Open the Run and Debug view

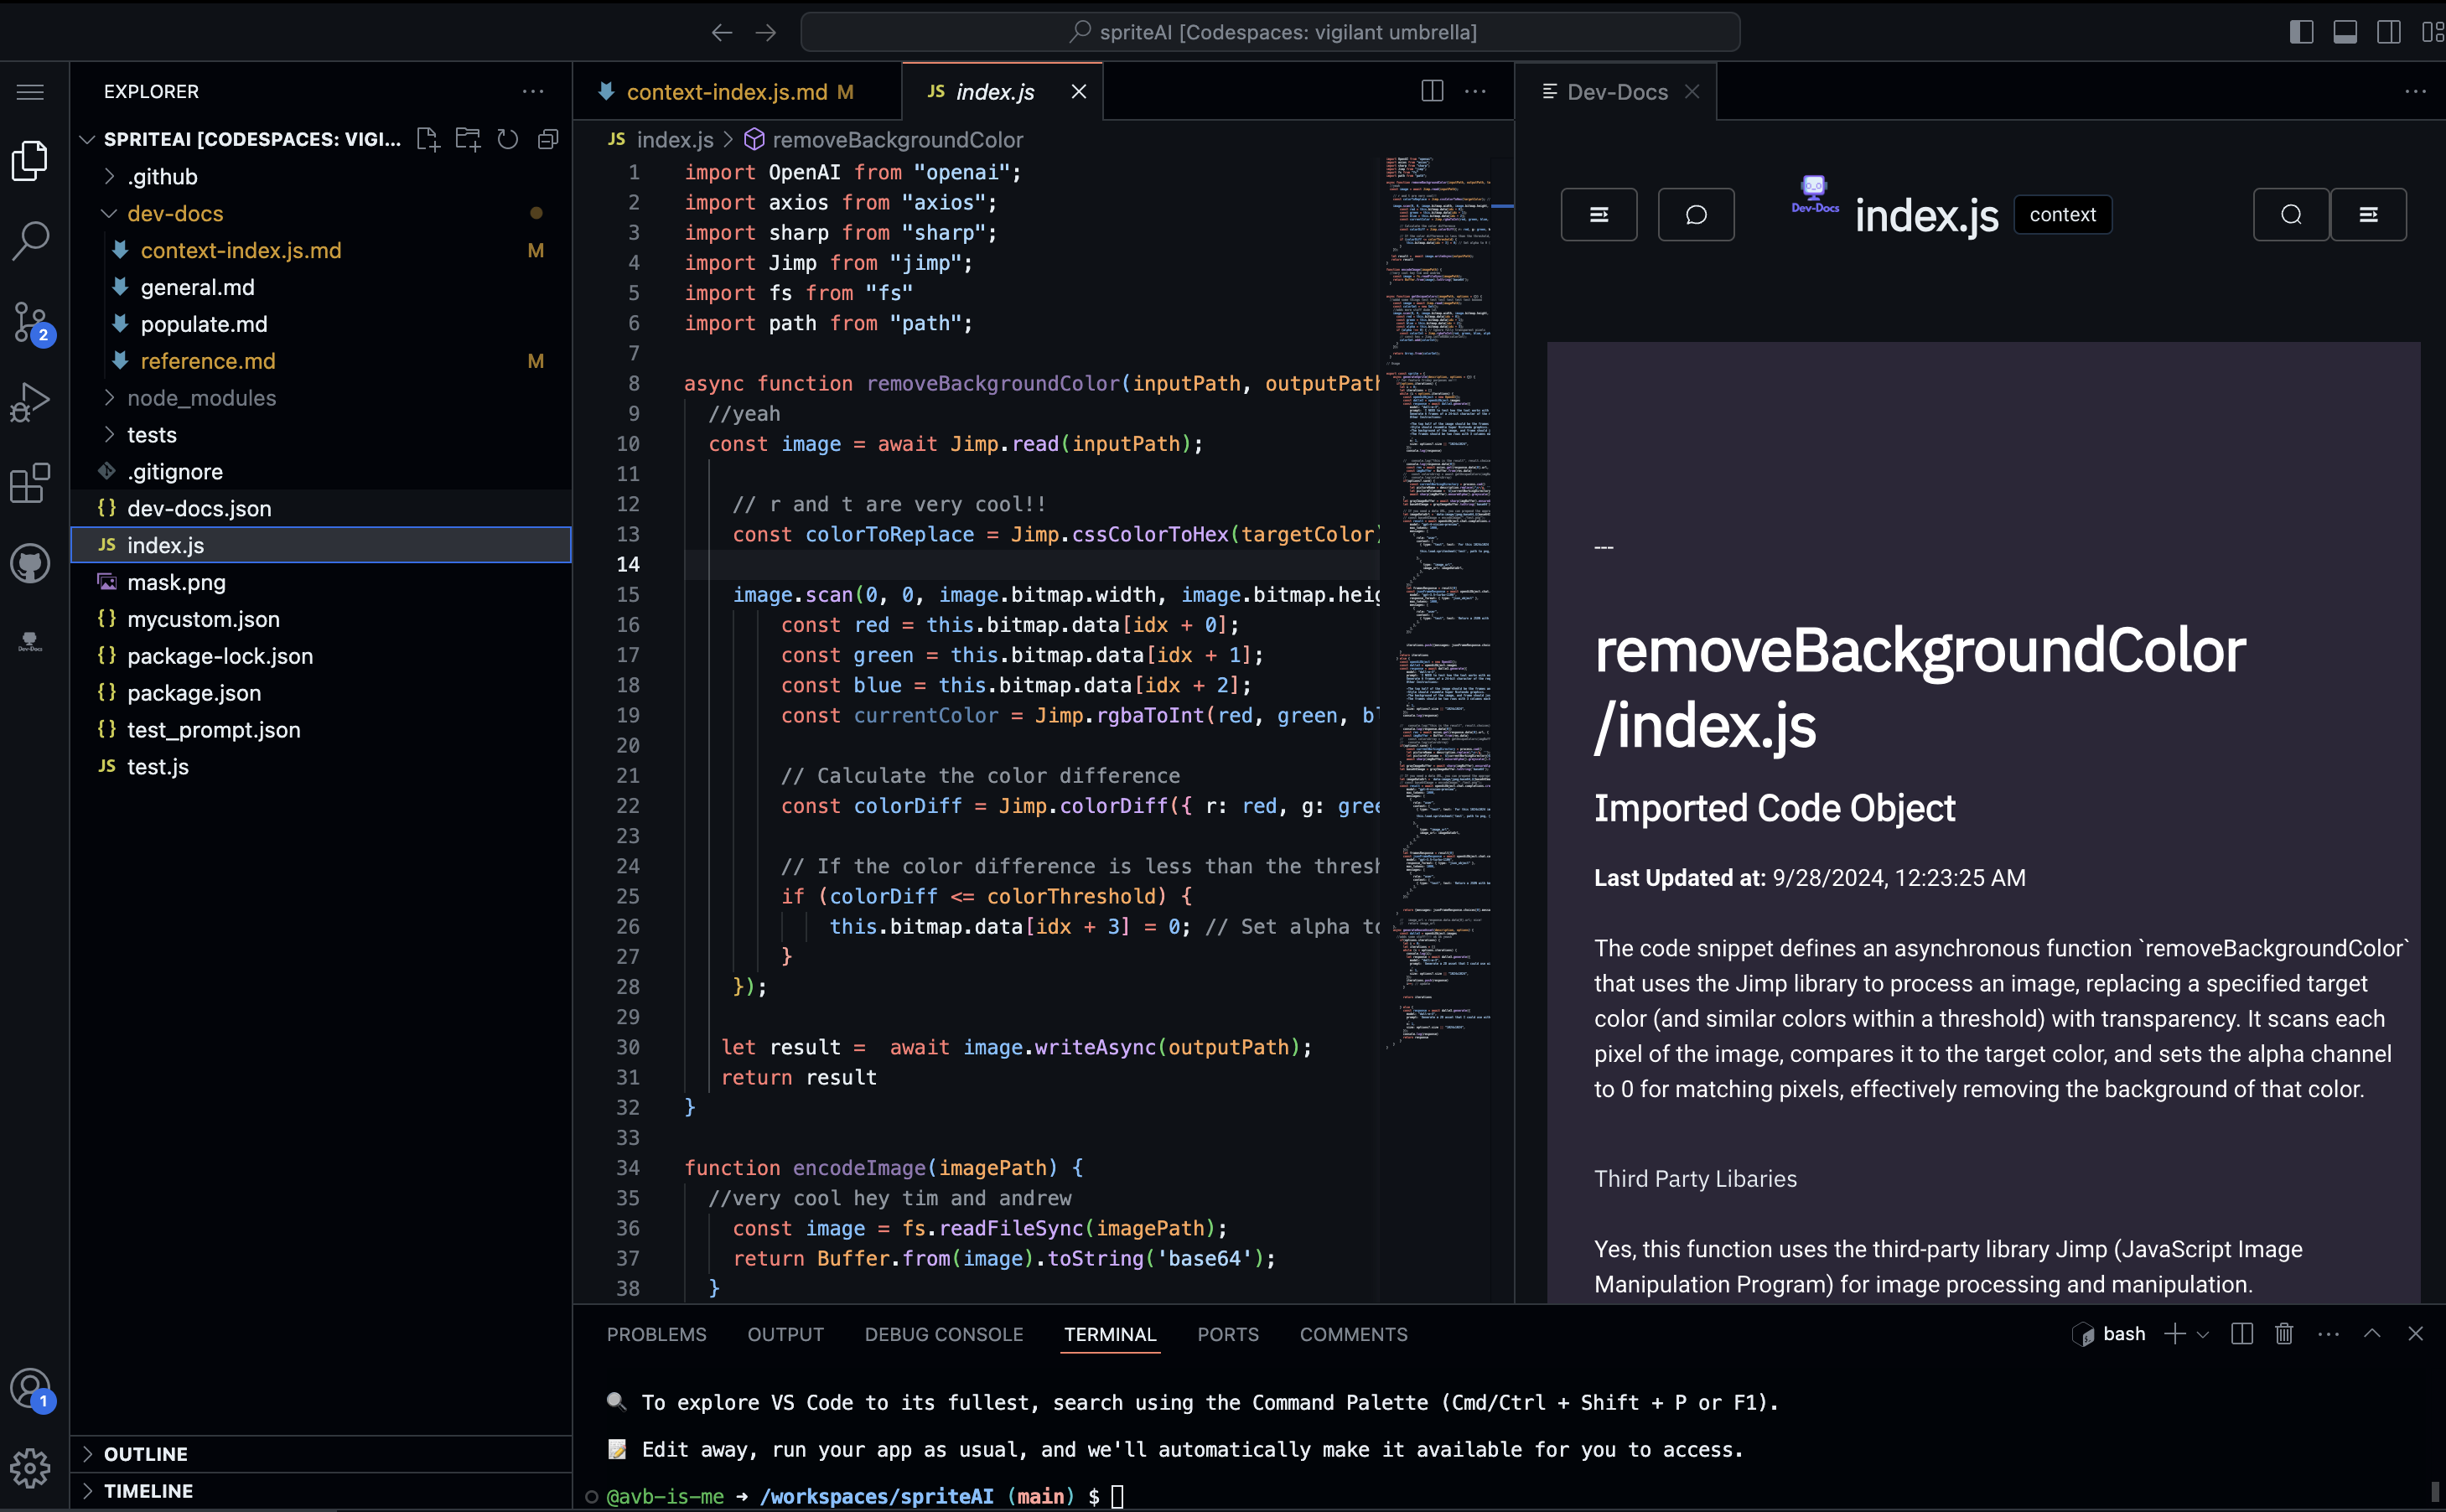coord(30,402)
